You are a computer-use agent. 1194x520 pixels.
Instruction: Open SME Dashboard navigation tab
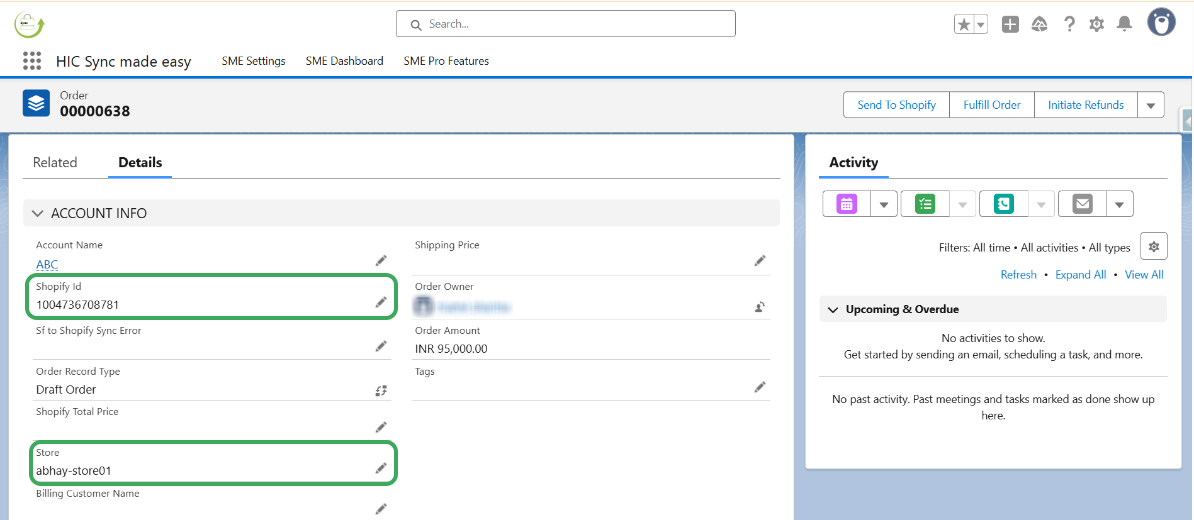pos(344,61)
